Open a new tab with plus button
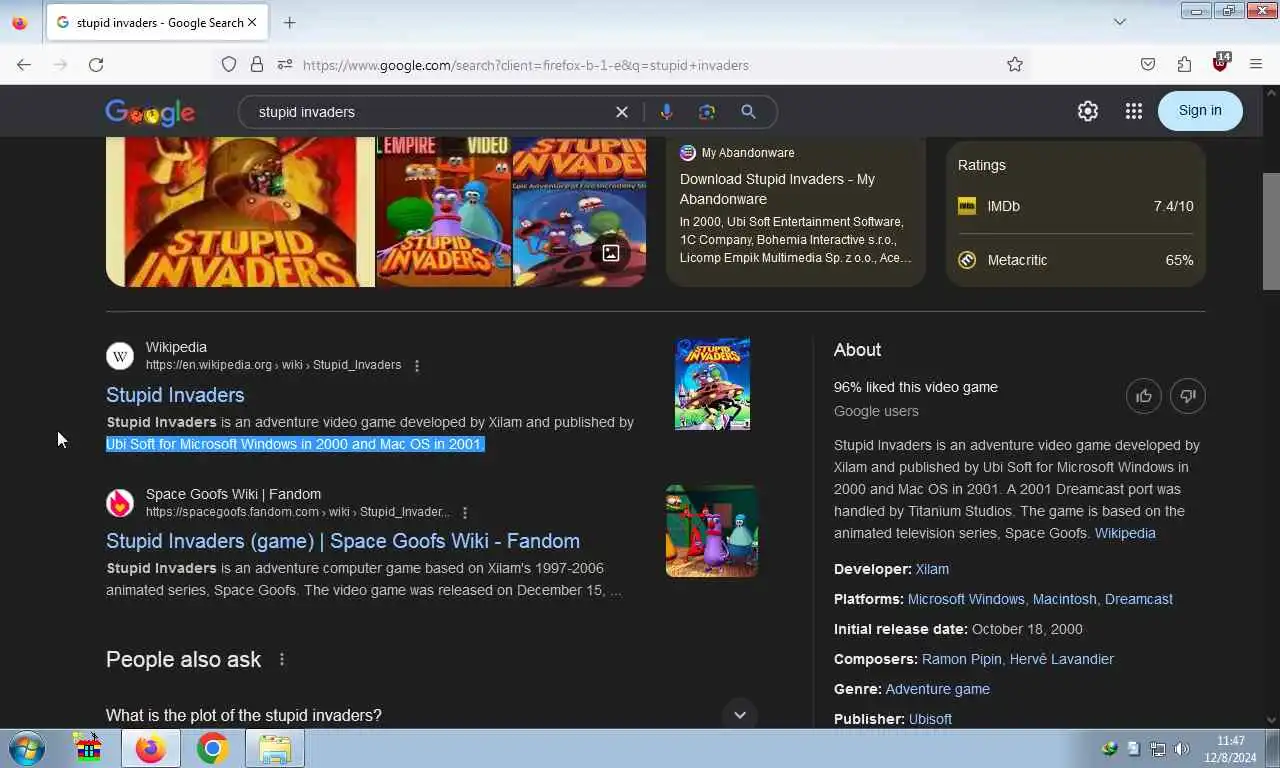 [x=289, y=22]
